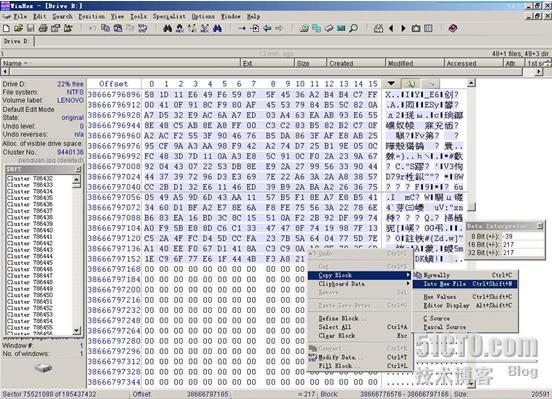
Task: Sort by the Accessed column header
Action: (473, 63)
